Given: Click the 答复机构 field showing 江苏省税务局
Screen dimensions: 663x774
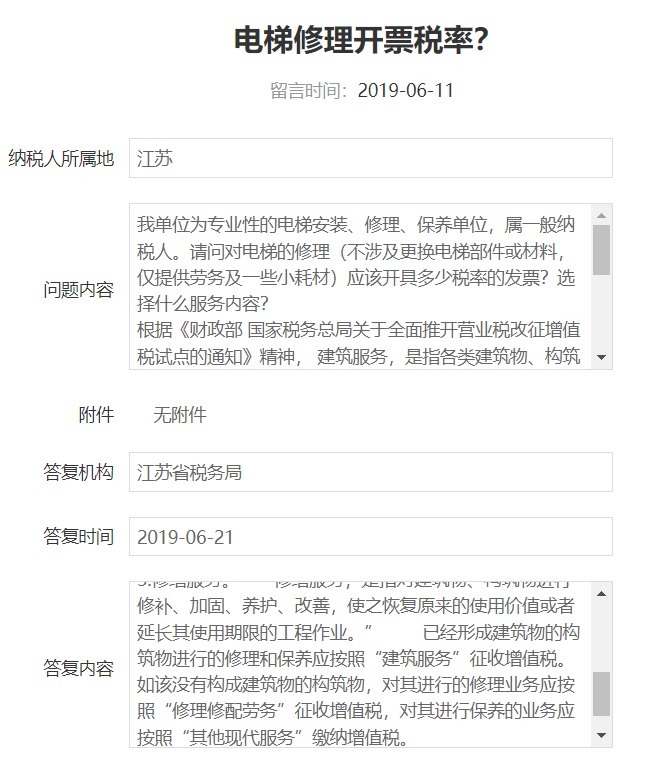Looking at the screenshot, I should [370, 472].
